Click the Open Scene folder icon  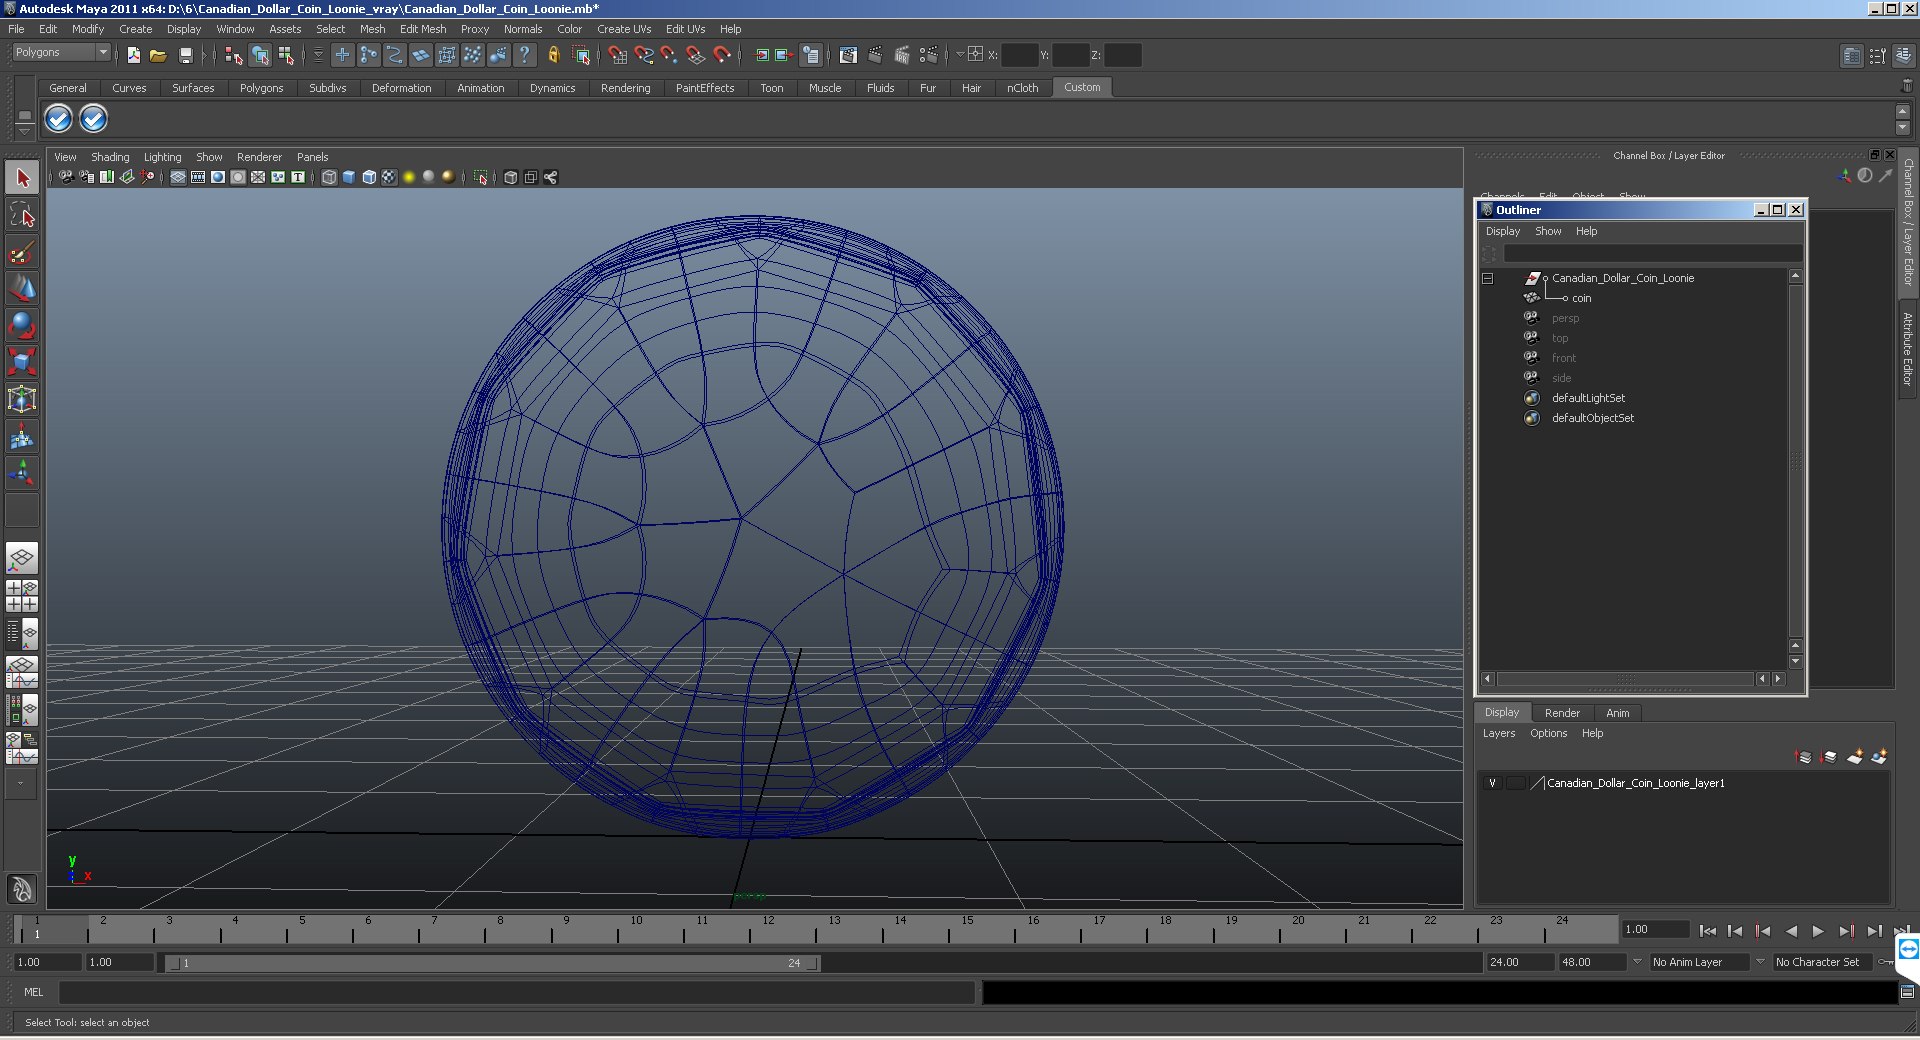158,56
